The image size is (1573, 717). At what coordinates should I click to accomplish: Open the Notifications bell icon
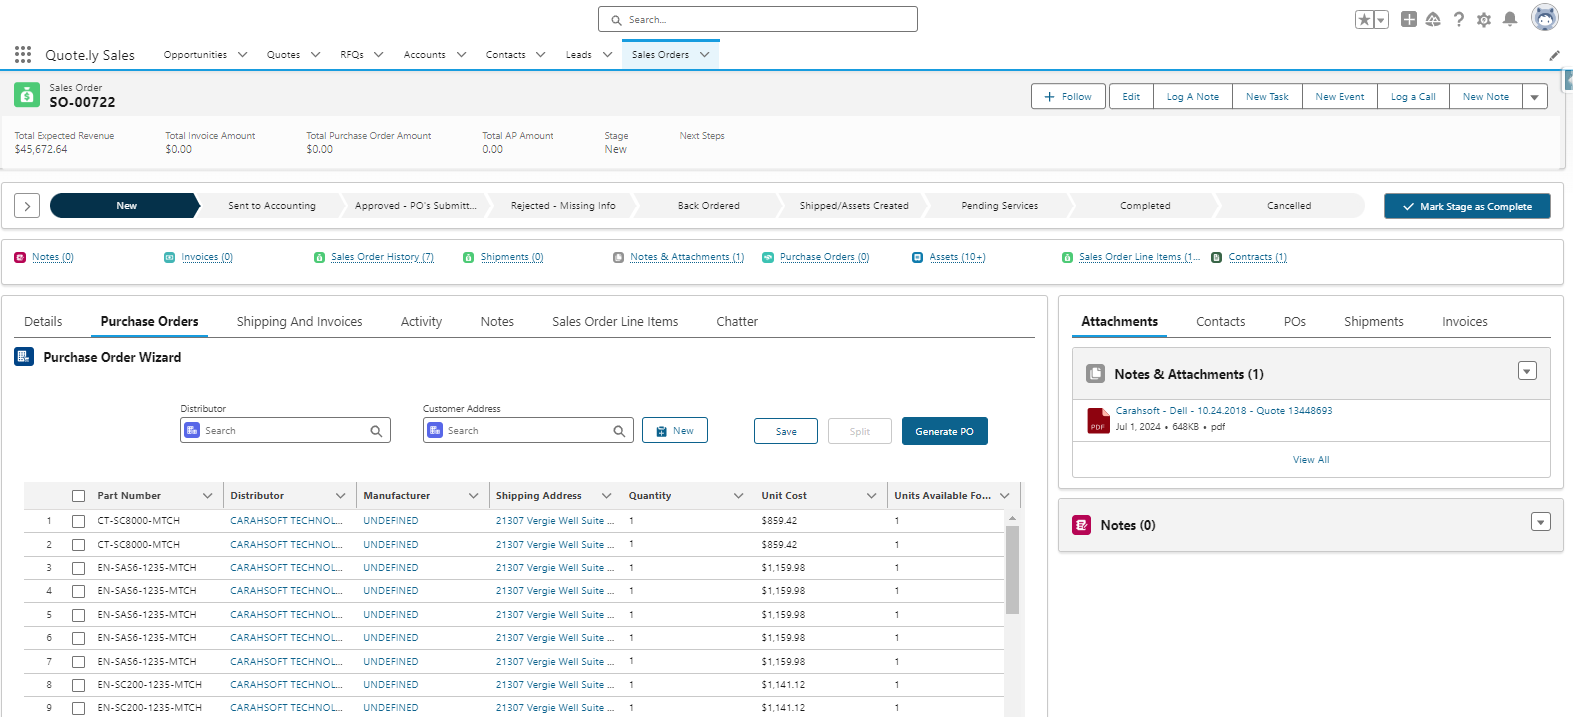pyautogui.click(x=1510, y=19)
